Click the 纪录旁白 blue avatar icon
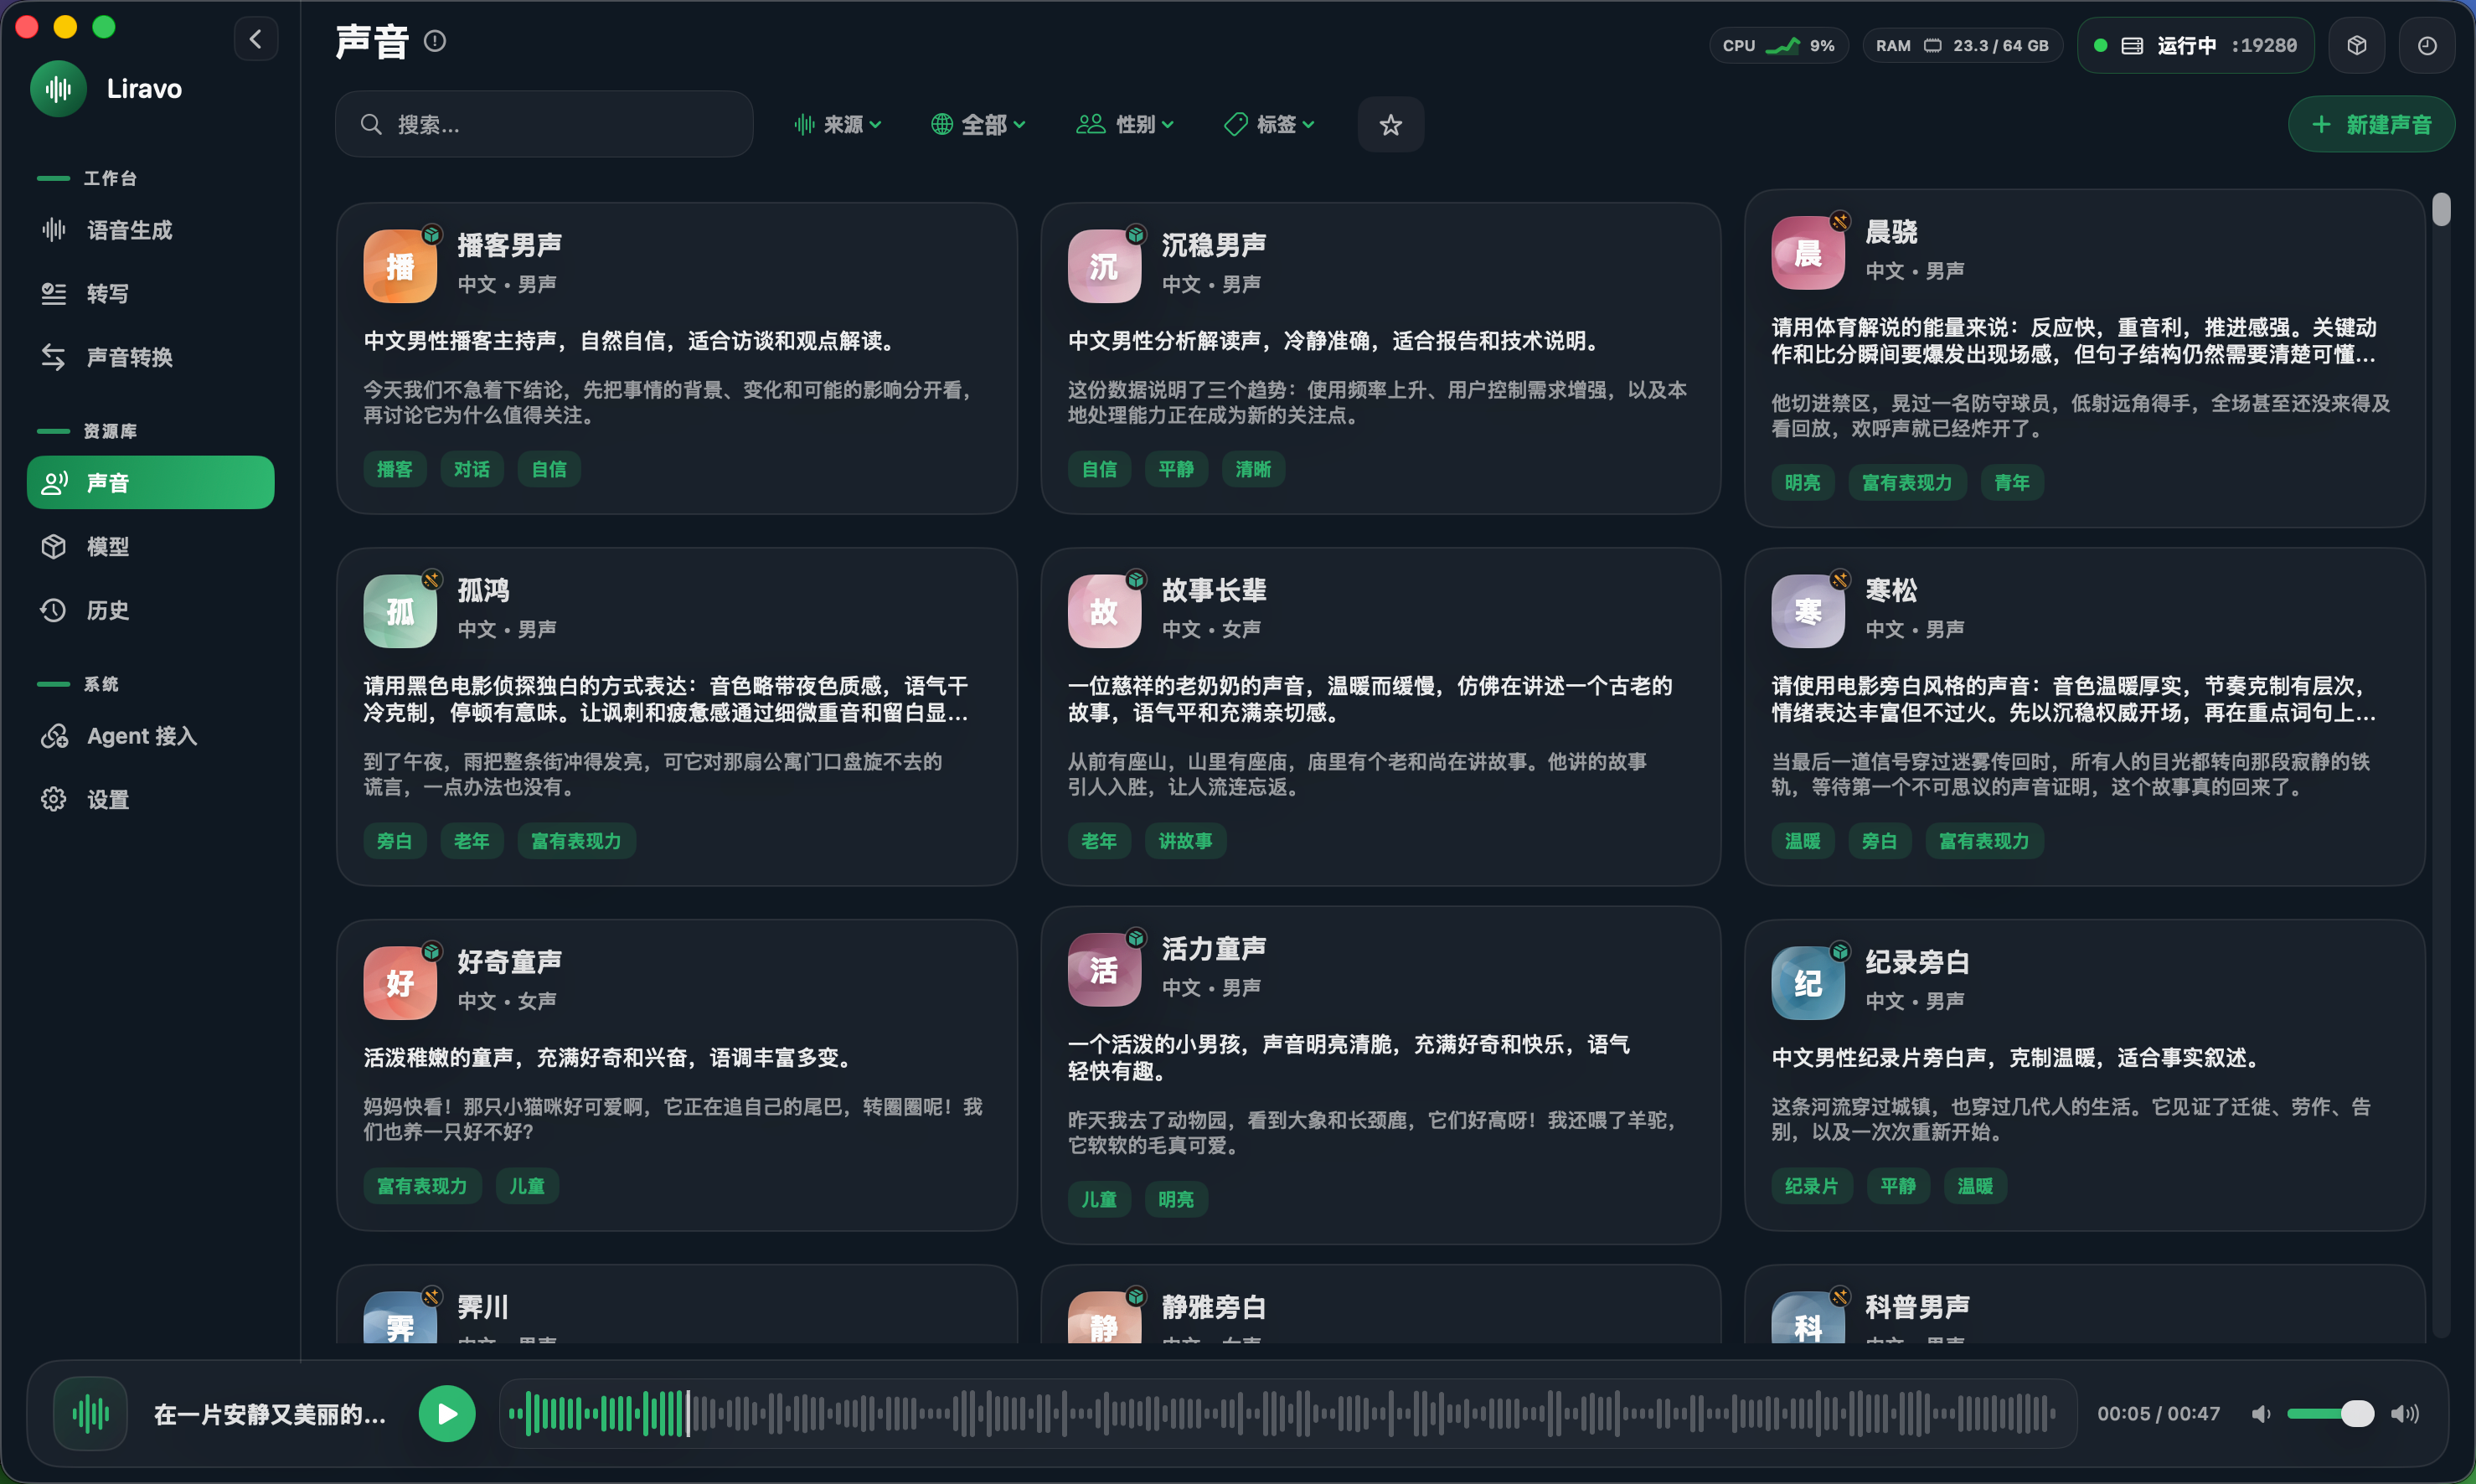 (1808, 983)
